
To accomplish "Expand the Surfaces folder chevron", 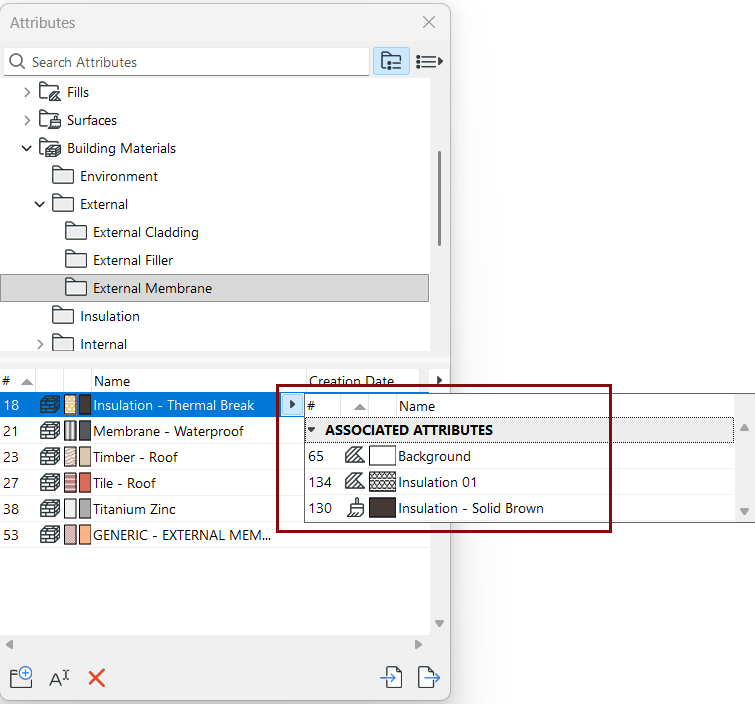I will click(27, 120).
